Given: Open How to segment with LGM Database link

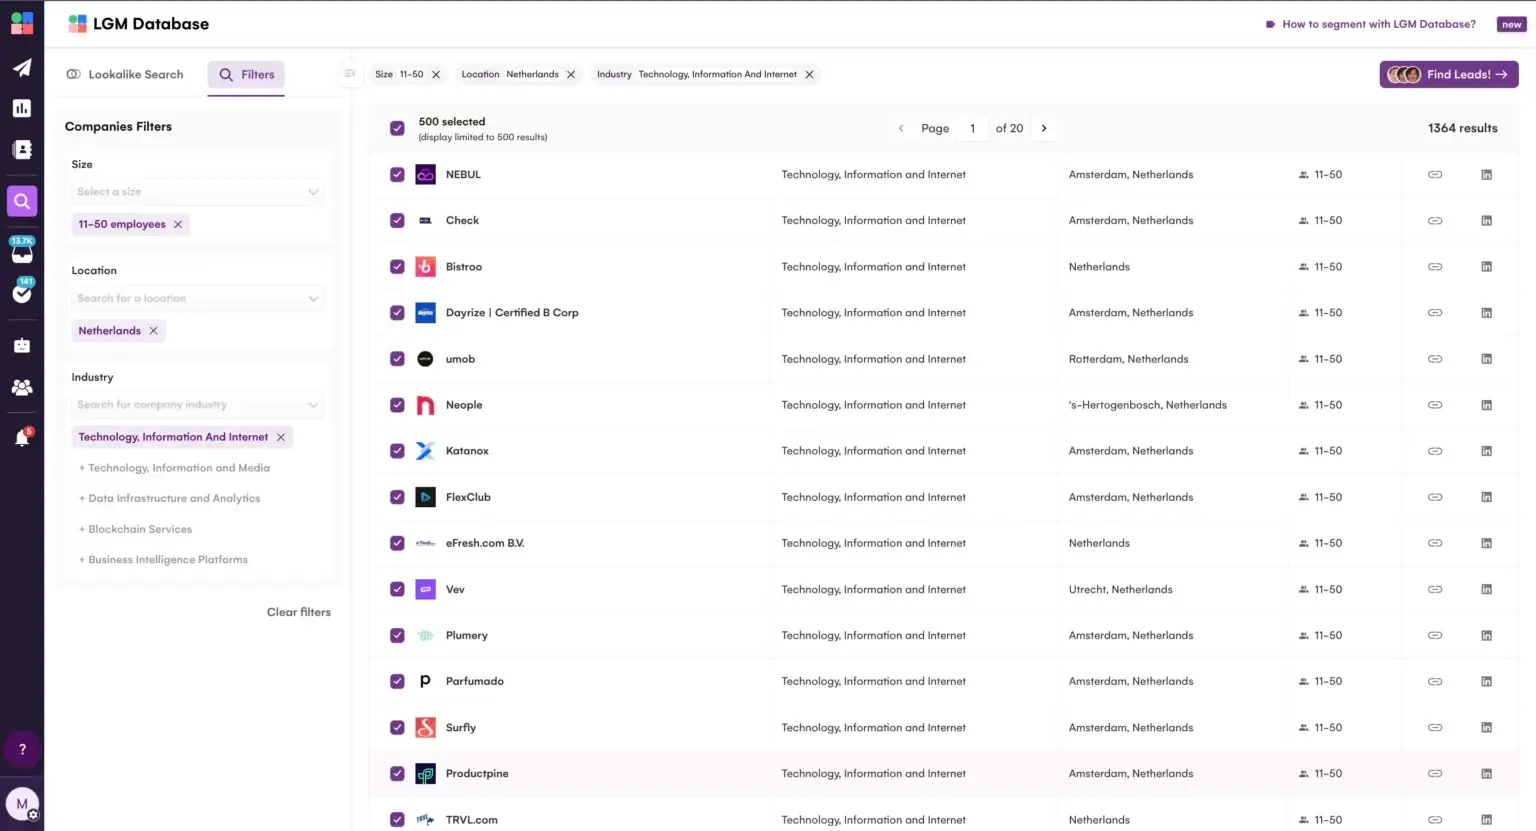Looking at the screenshot, I should [x=1371, y=24].
